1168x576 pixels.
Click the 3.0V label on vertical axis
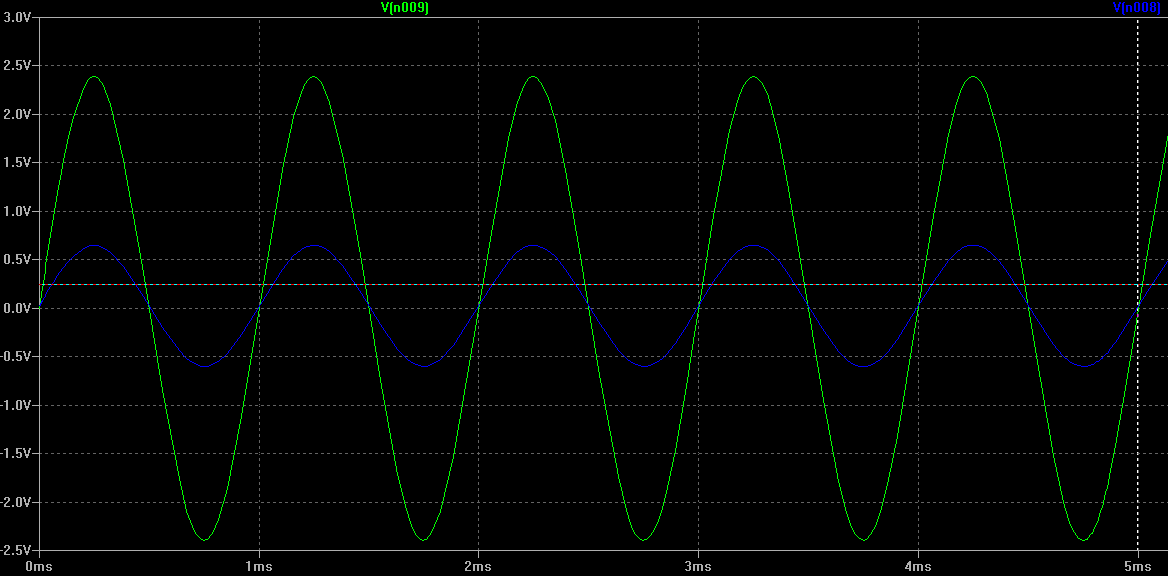click(16, 17)
